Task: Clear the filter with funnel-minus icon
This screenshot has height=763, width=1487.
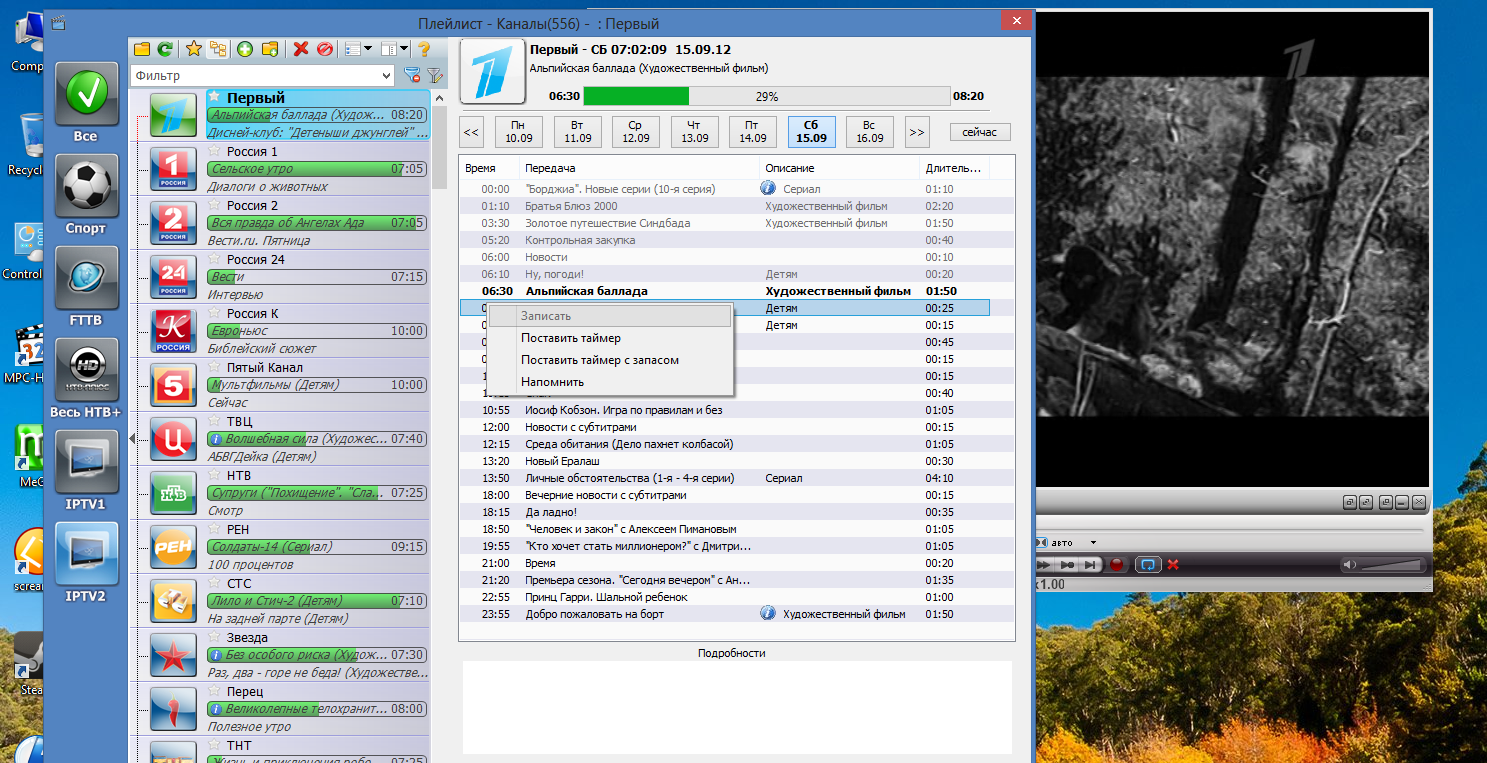Action: point(411,75)
